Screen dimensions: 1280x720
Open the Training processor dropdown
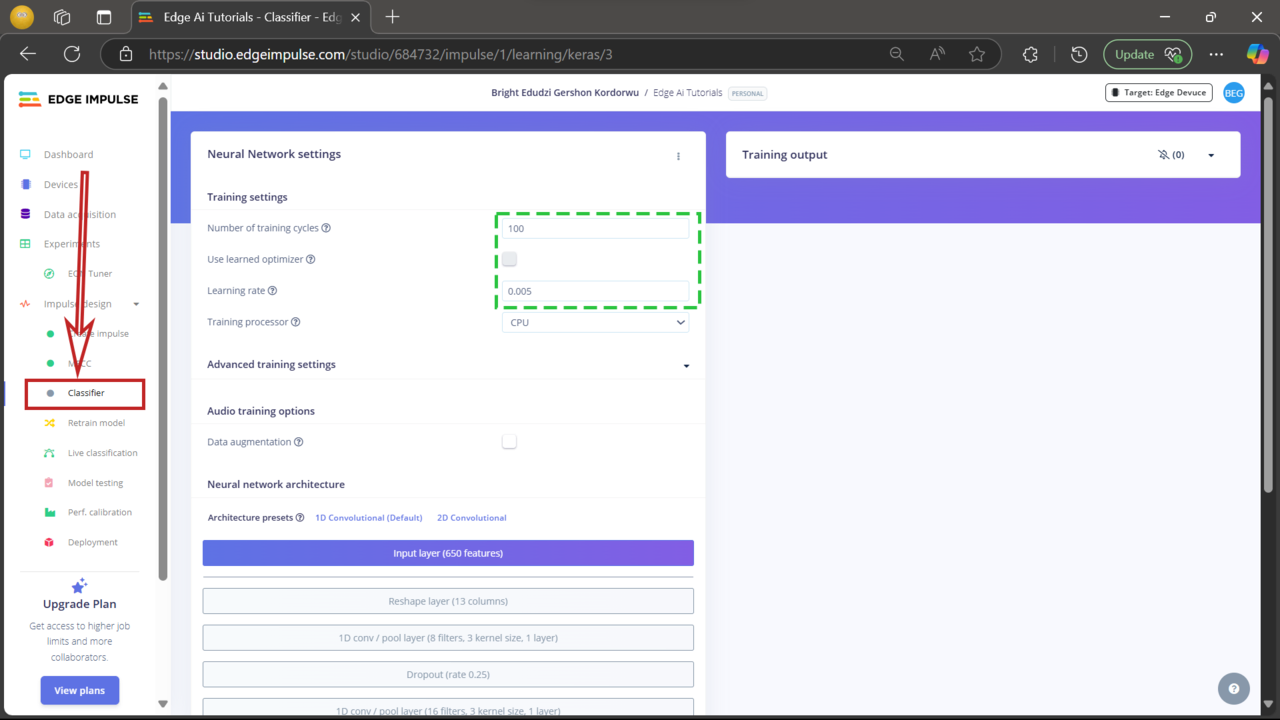(x=595, y=322)
